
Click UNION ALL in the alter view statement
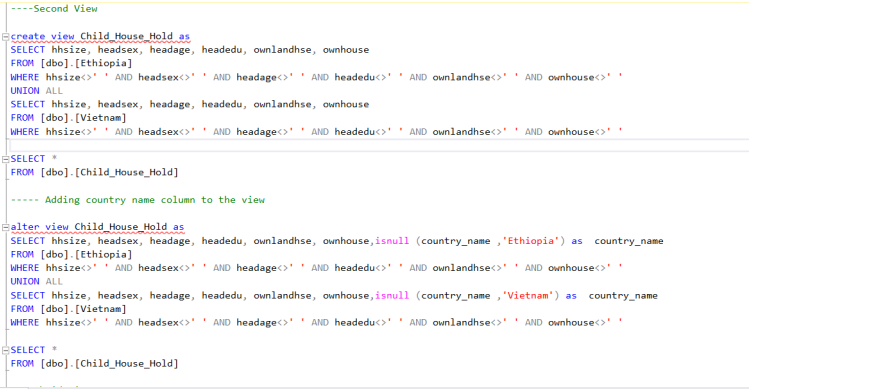coord(37,282)
